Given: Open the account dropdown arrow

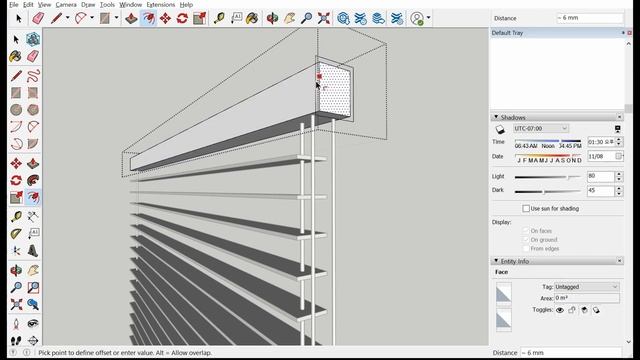Looking at the screenshot, I should [x=428, y=18].
